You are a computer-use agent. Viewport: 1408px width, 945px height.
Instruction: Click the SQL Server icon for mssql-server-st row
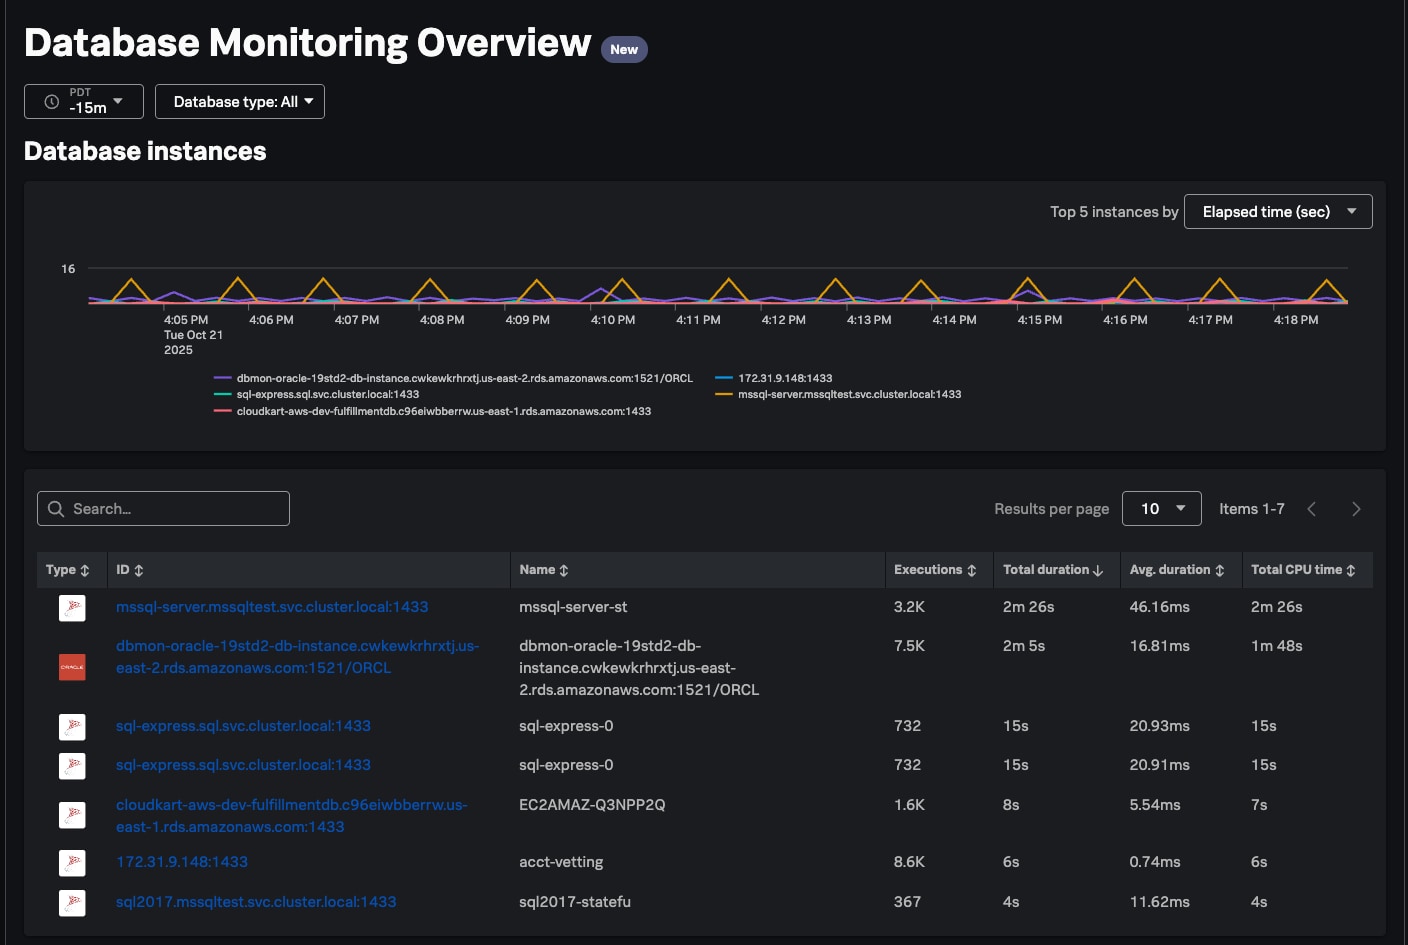click(72, 608)
